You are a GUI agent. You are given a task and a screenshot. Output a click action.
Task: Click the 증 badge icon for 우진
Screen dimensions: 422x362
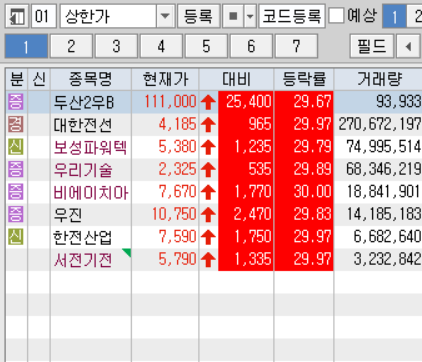[16, 214]
